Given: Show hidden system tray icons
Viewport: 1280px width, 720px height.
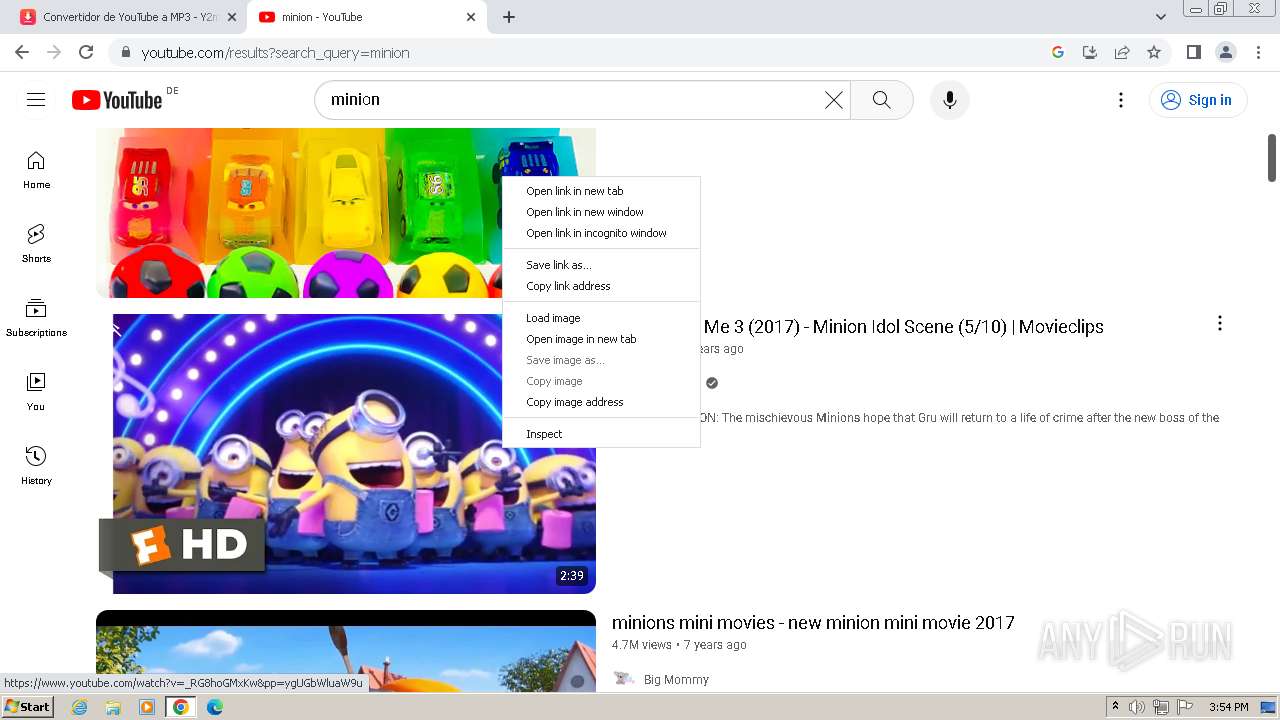Looking at the screenshot, I should click(x=1115, y=707).
